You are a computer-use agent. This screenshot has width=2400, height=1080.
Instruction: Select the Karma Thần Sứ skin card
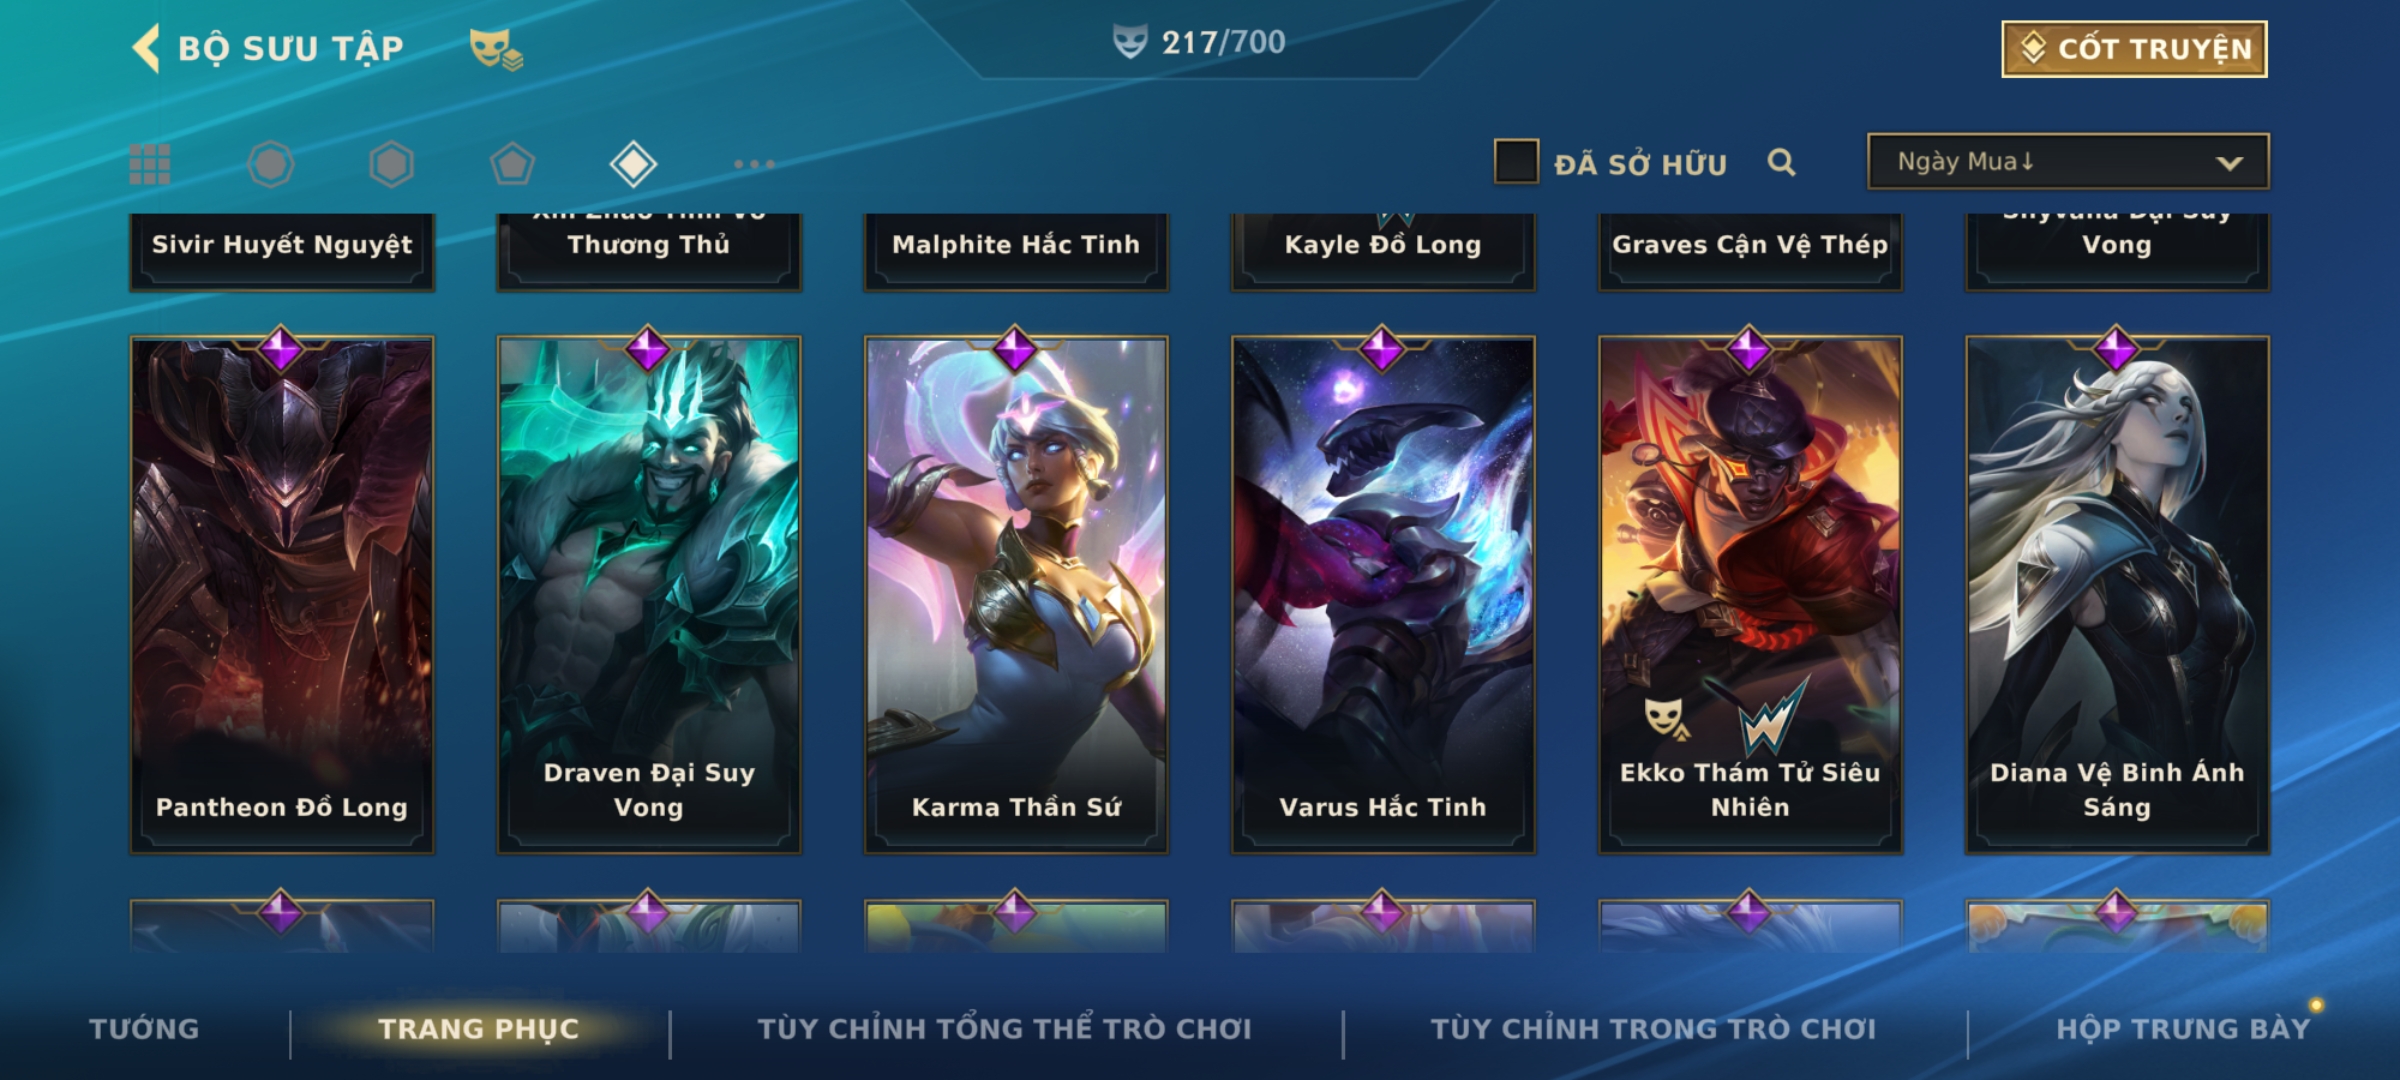(1016, 594)
